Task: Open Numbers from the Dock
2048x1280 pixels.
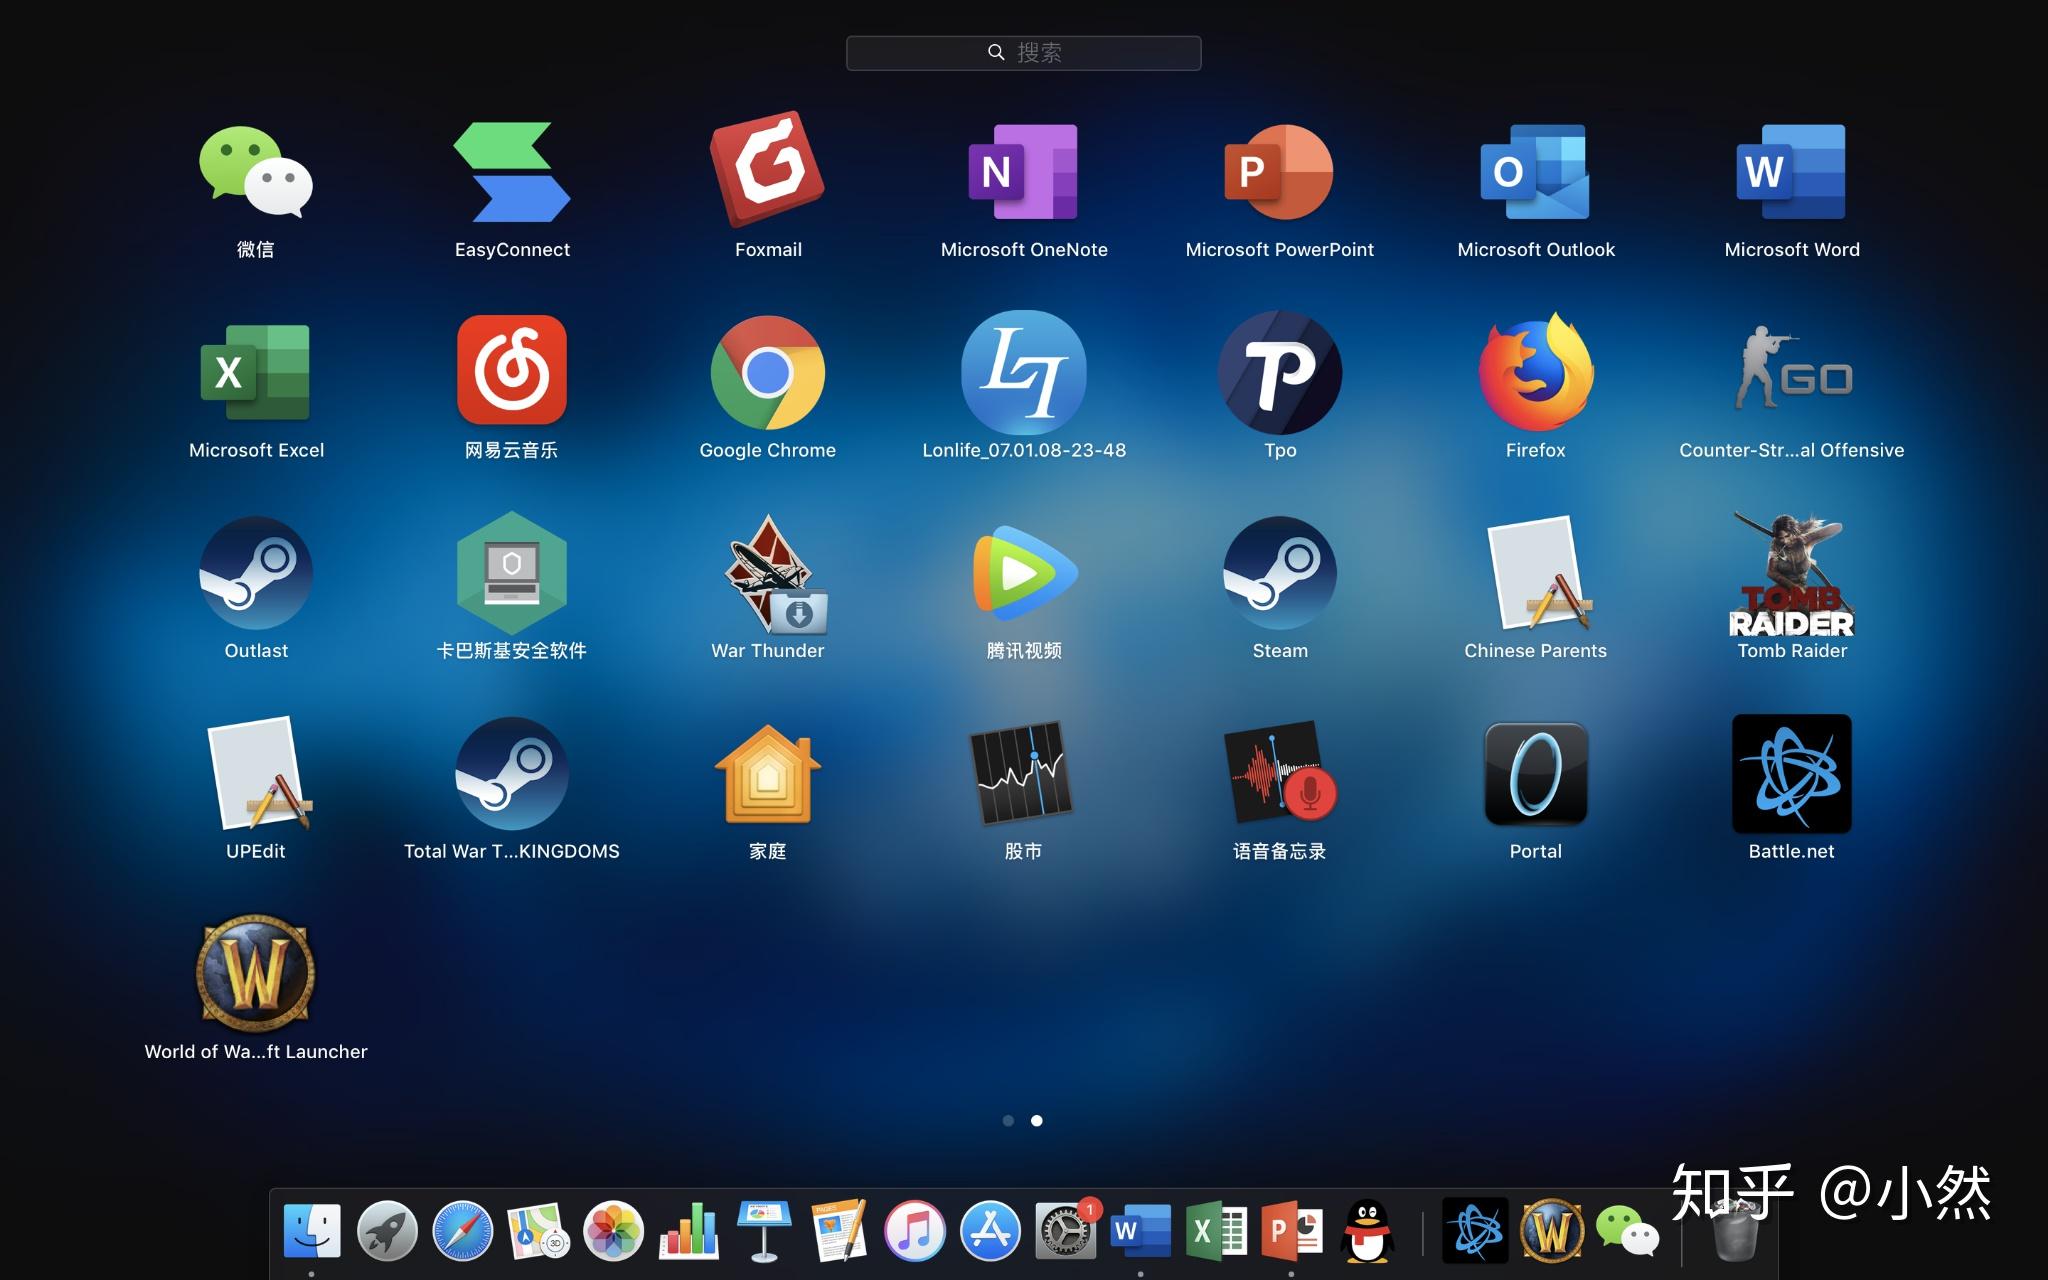Action: pyautogui.click(x=689, y=1231)
